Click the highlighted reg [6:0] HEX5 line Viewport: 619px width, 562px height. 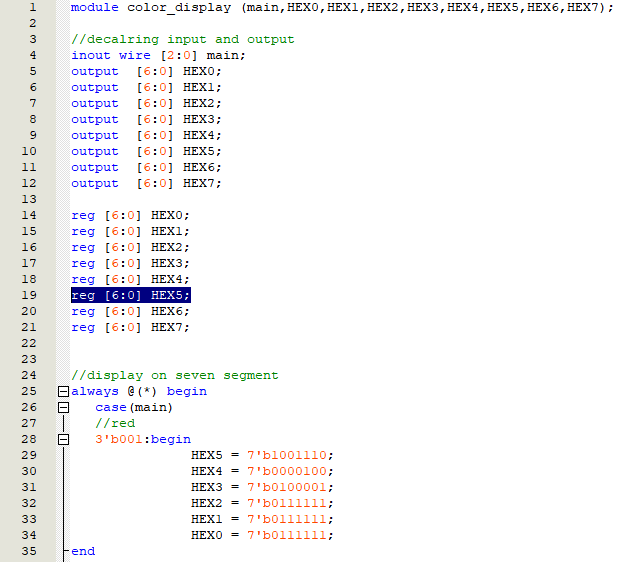(x=130, y=295)
